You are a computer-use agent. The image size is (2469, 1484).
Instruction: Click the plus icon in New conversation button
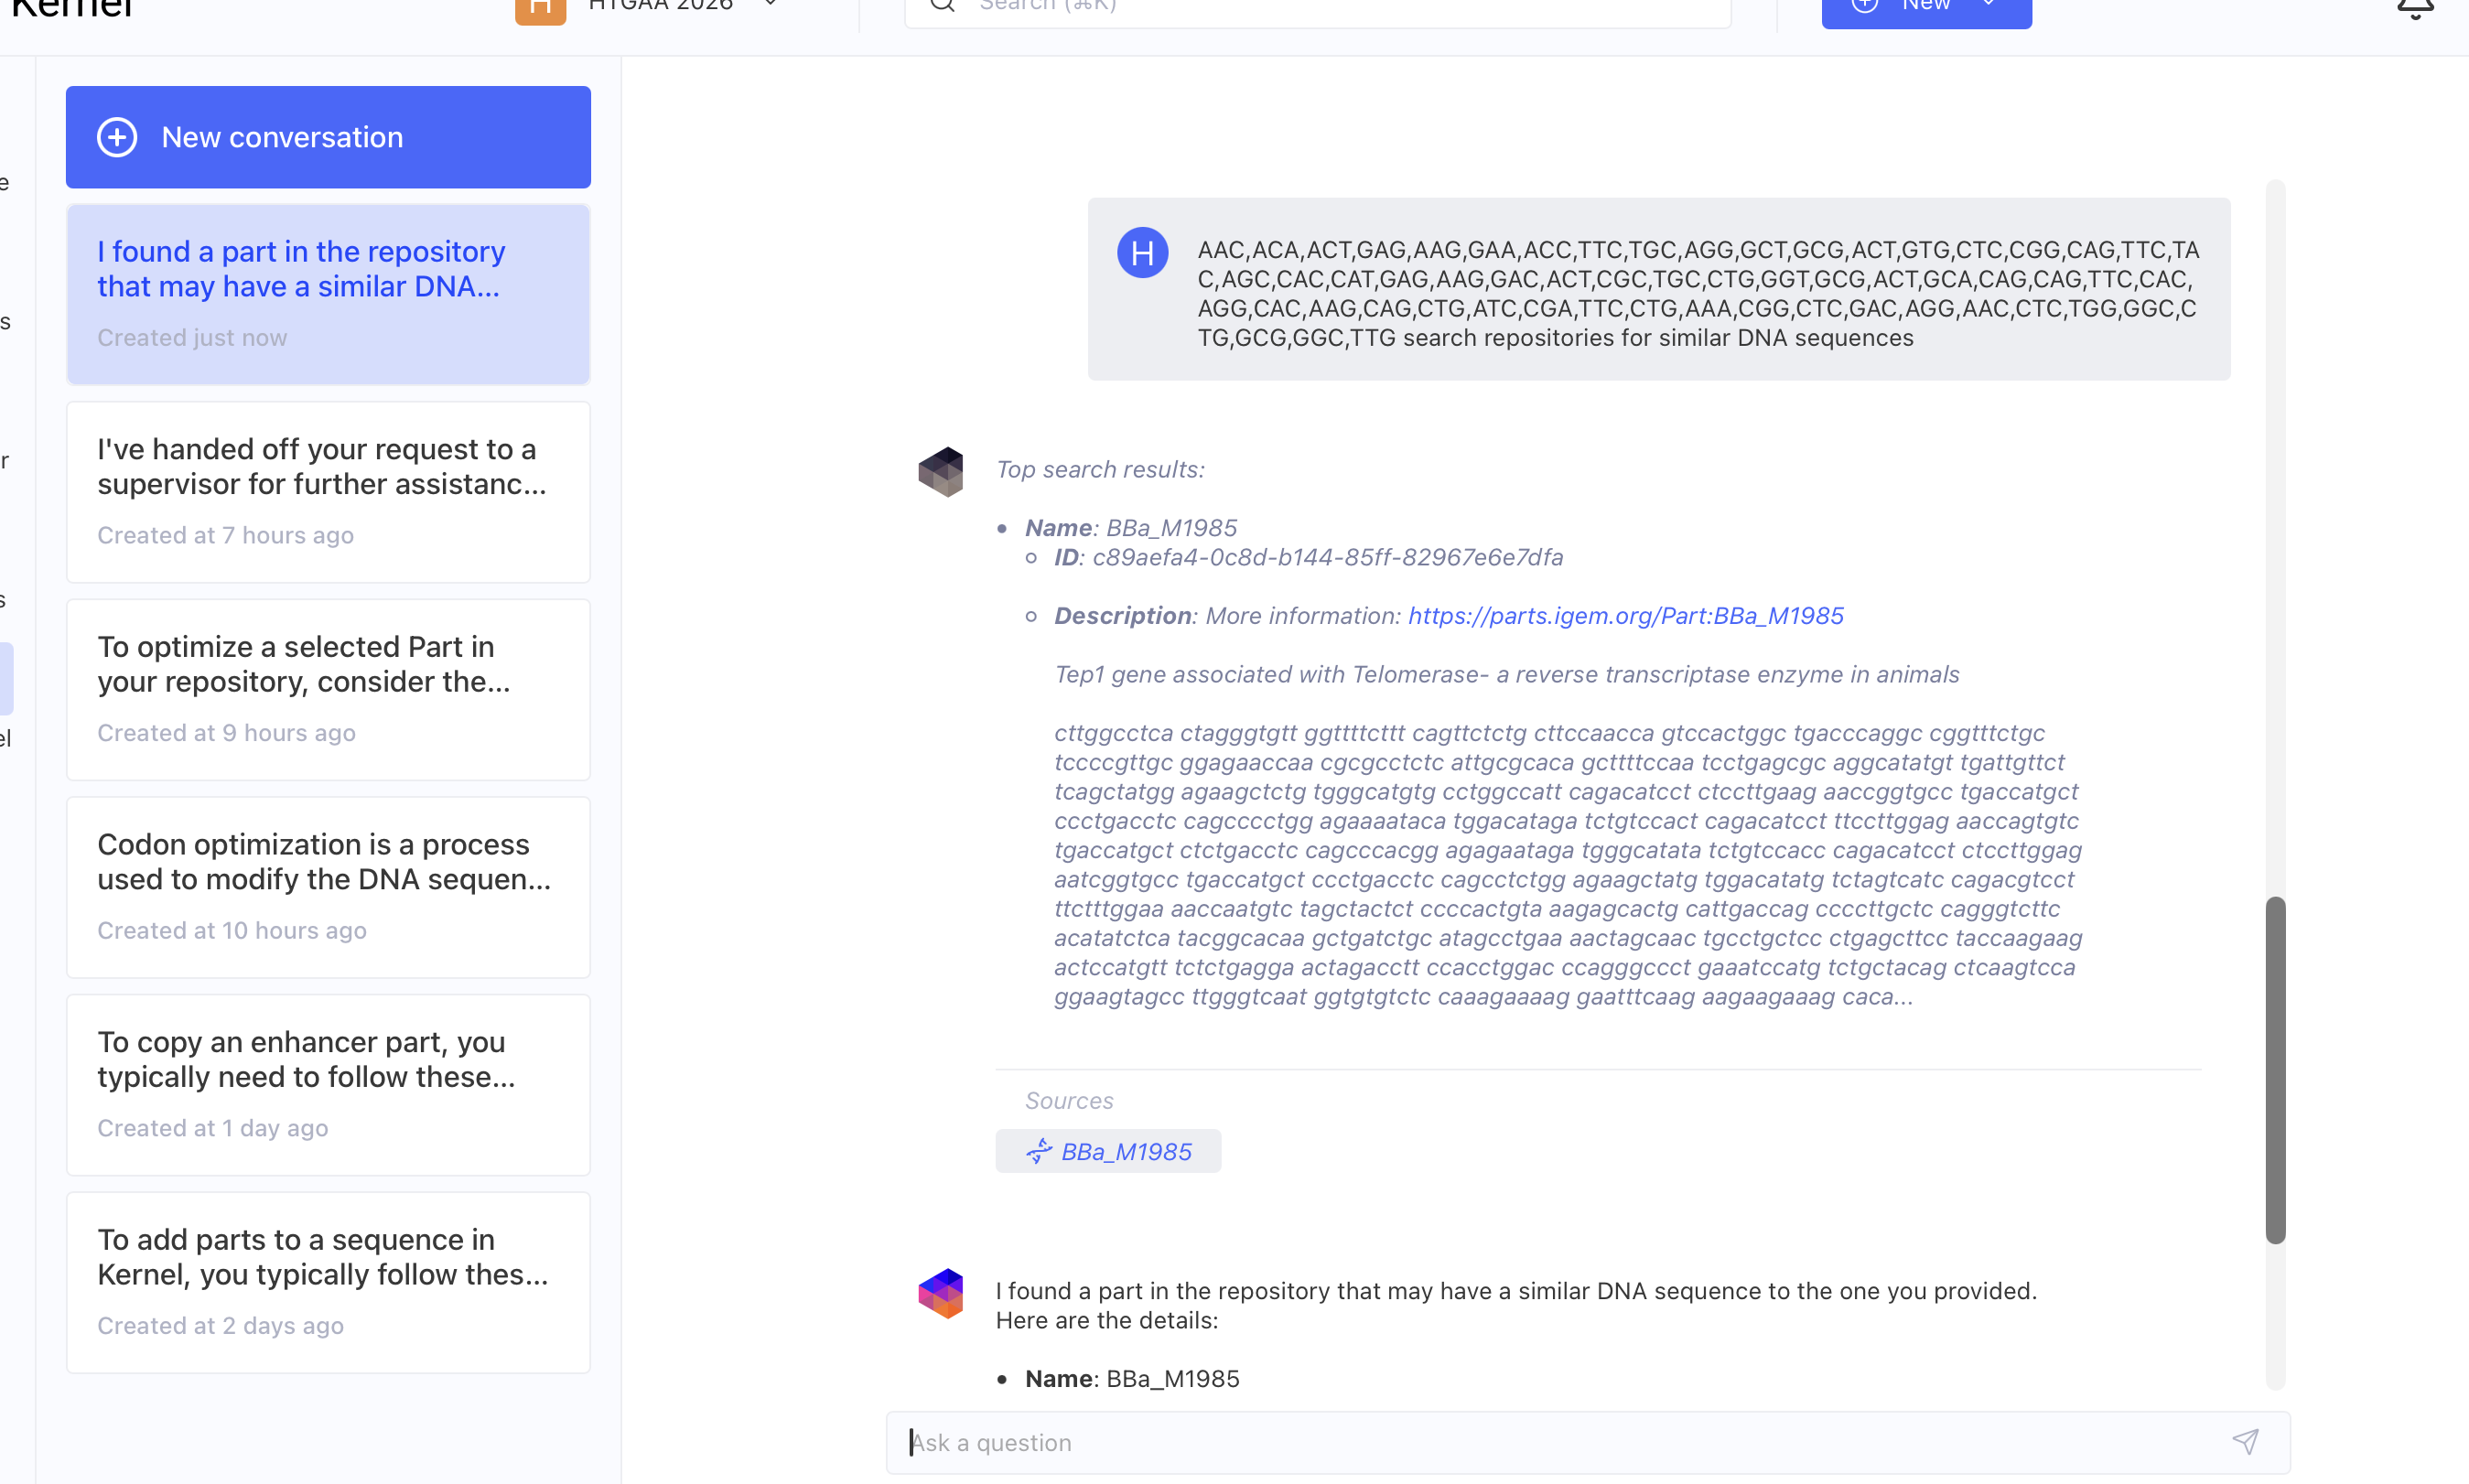117,137
